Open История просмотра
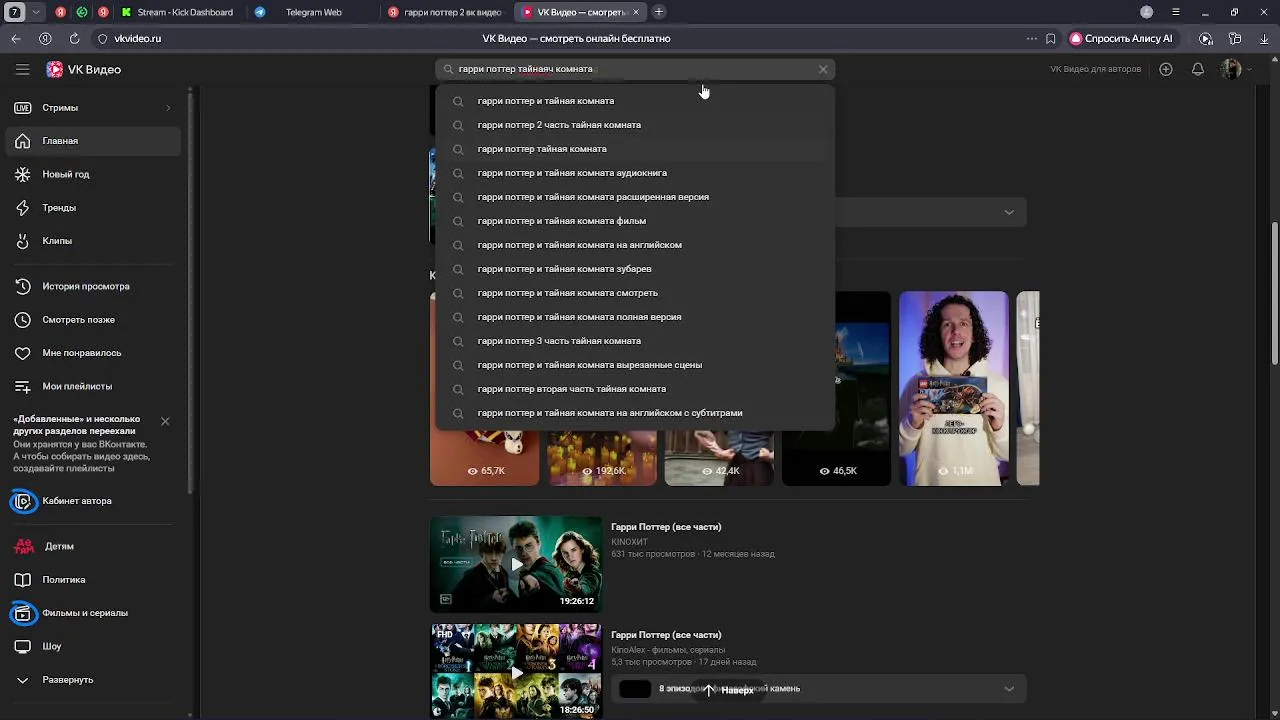 pyautogui.click(x=92, y=286)
